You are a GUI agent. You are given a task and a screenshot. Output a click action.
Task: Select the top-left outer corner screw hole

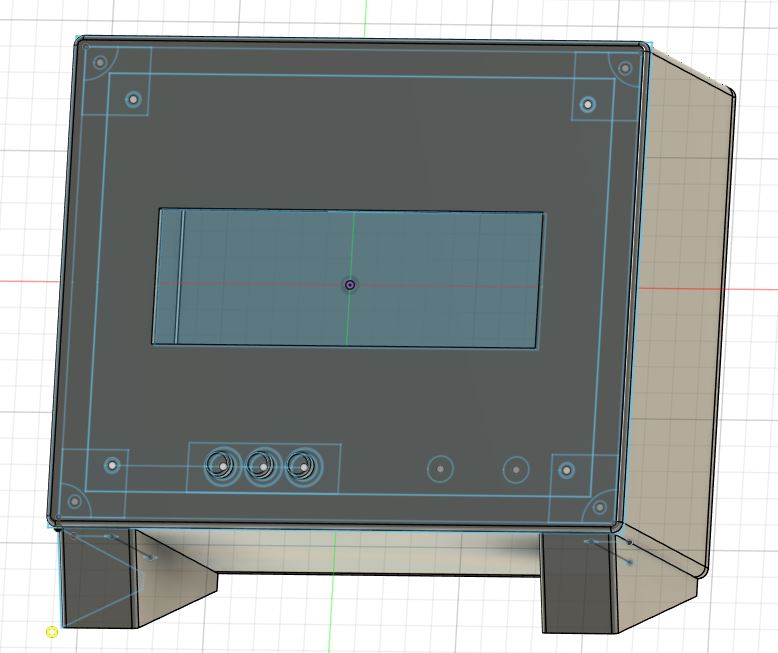point(100,63)
